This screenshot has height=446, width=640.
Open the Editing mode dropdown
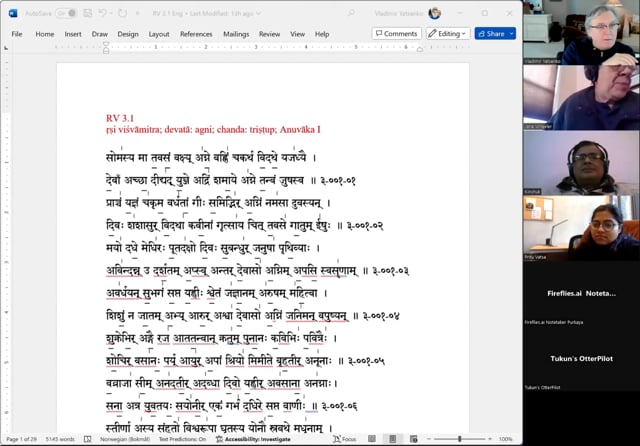tap(448, 33)
